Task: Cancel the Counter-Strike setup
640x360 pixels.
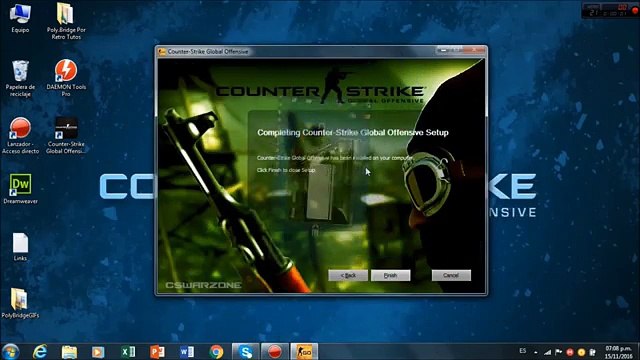Action: pyautogui.click(x=451, y=276)
